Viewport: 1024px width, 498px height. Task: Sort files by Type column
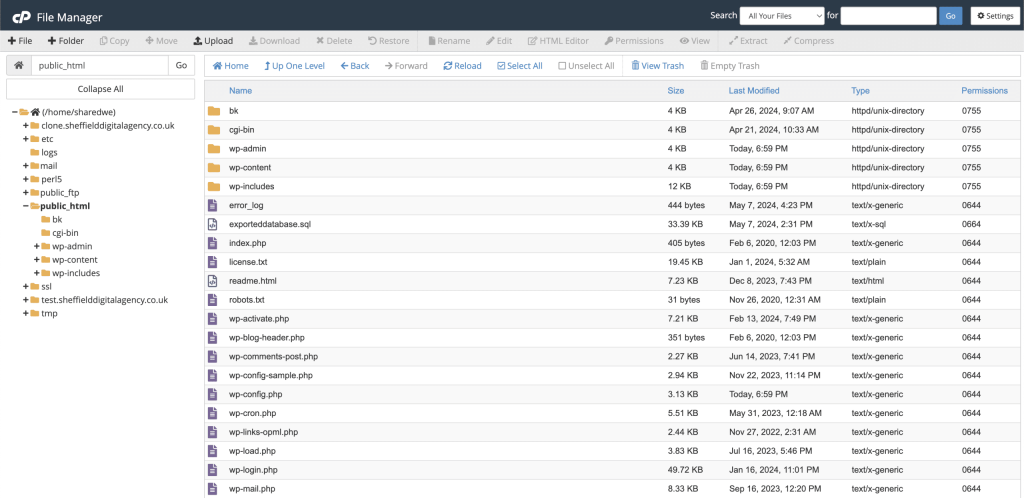860,91
